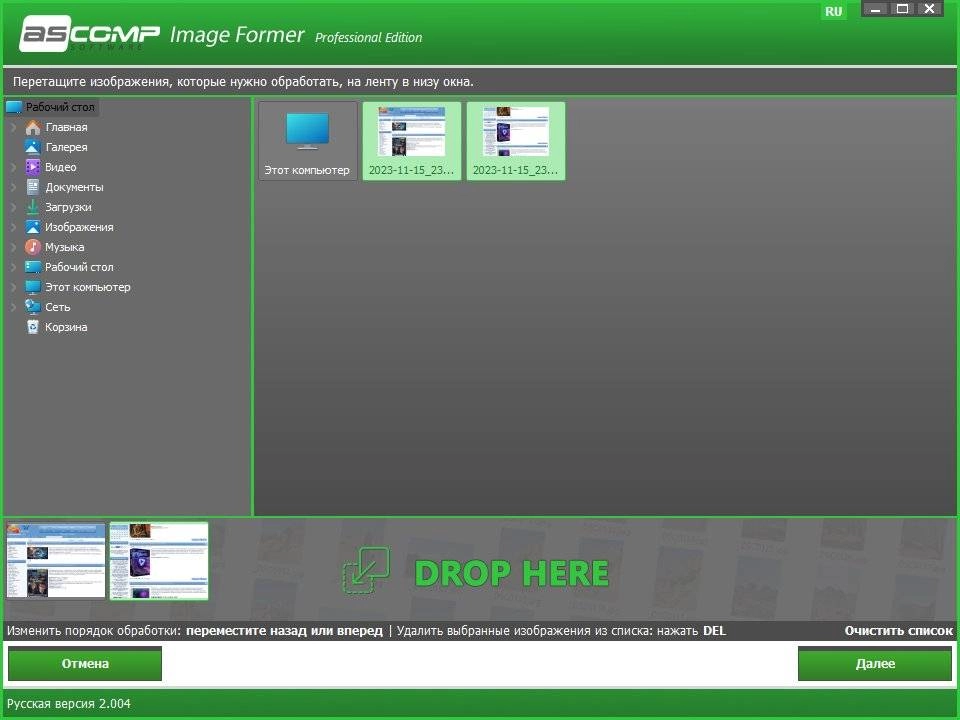Select the Главная tree label
The height and width of the screenshot is (720, 960).
pos(66,127)
